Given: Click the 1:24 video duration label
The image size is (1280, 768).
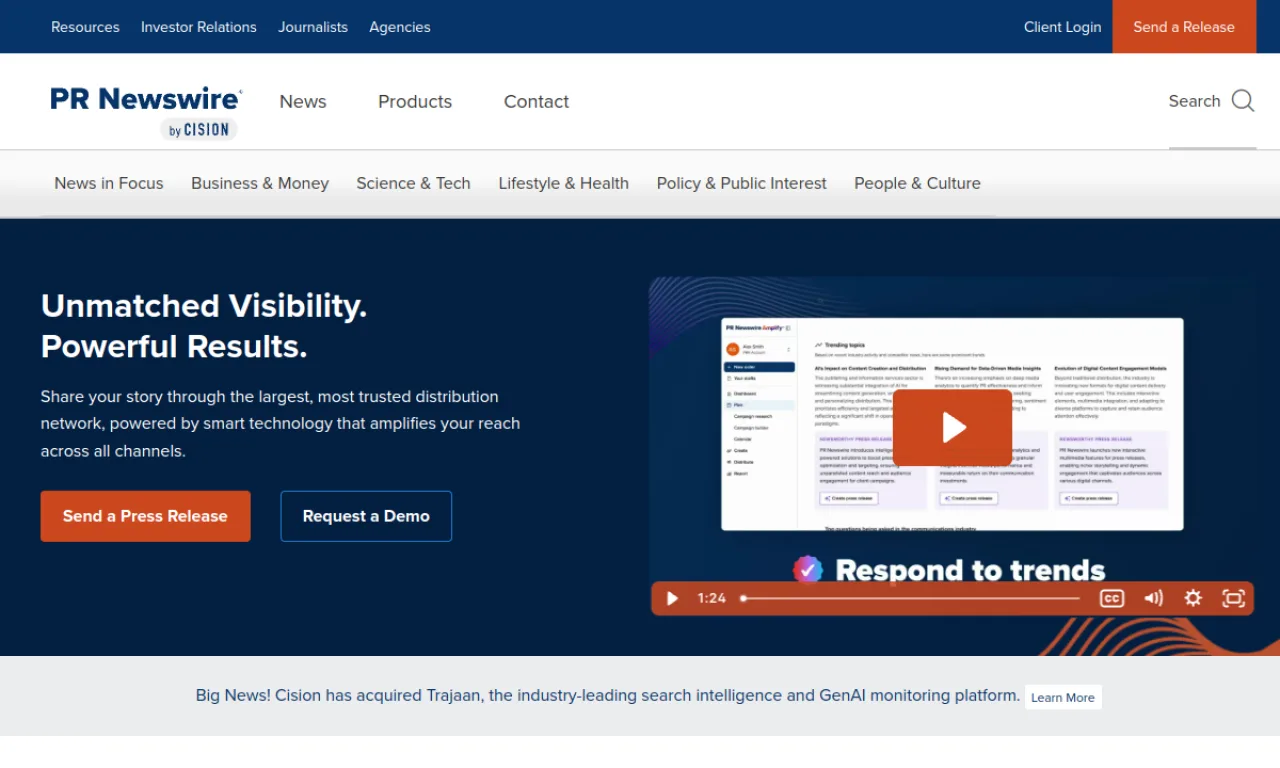Looking at the screenshot, I should coord(711,598).
